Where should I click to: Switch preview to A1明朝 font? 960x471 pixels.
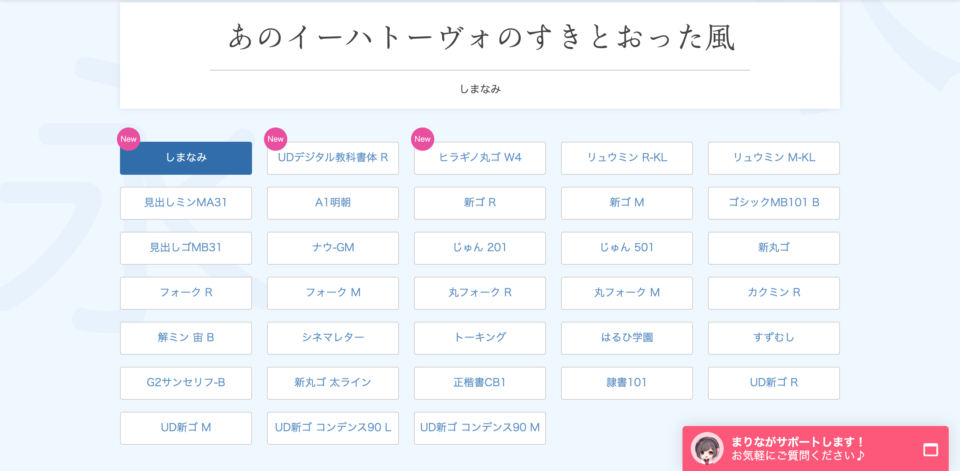coord(333,203)
